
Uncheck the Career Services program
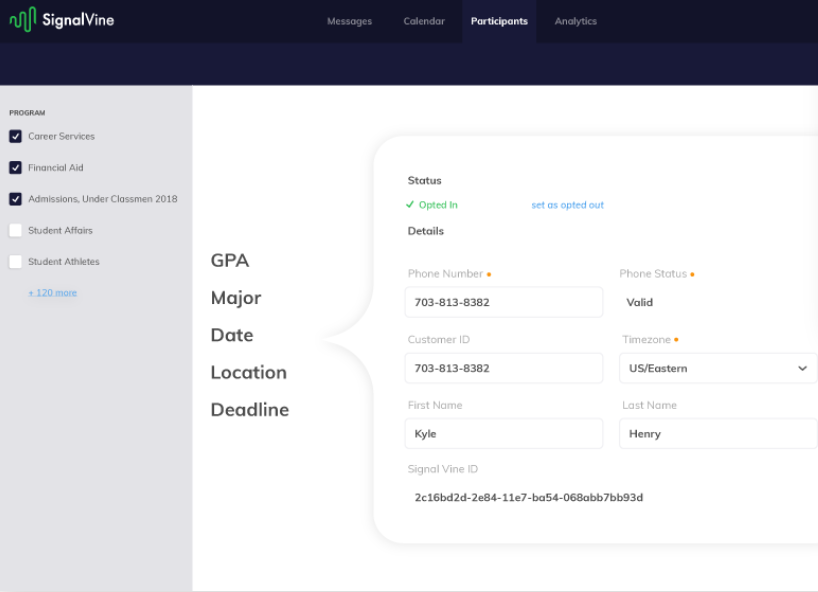click(x=14, y=136)
